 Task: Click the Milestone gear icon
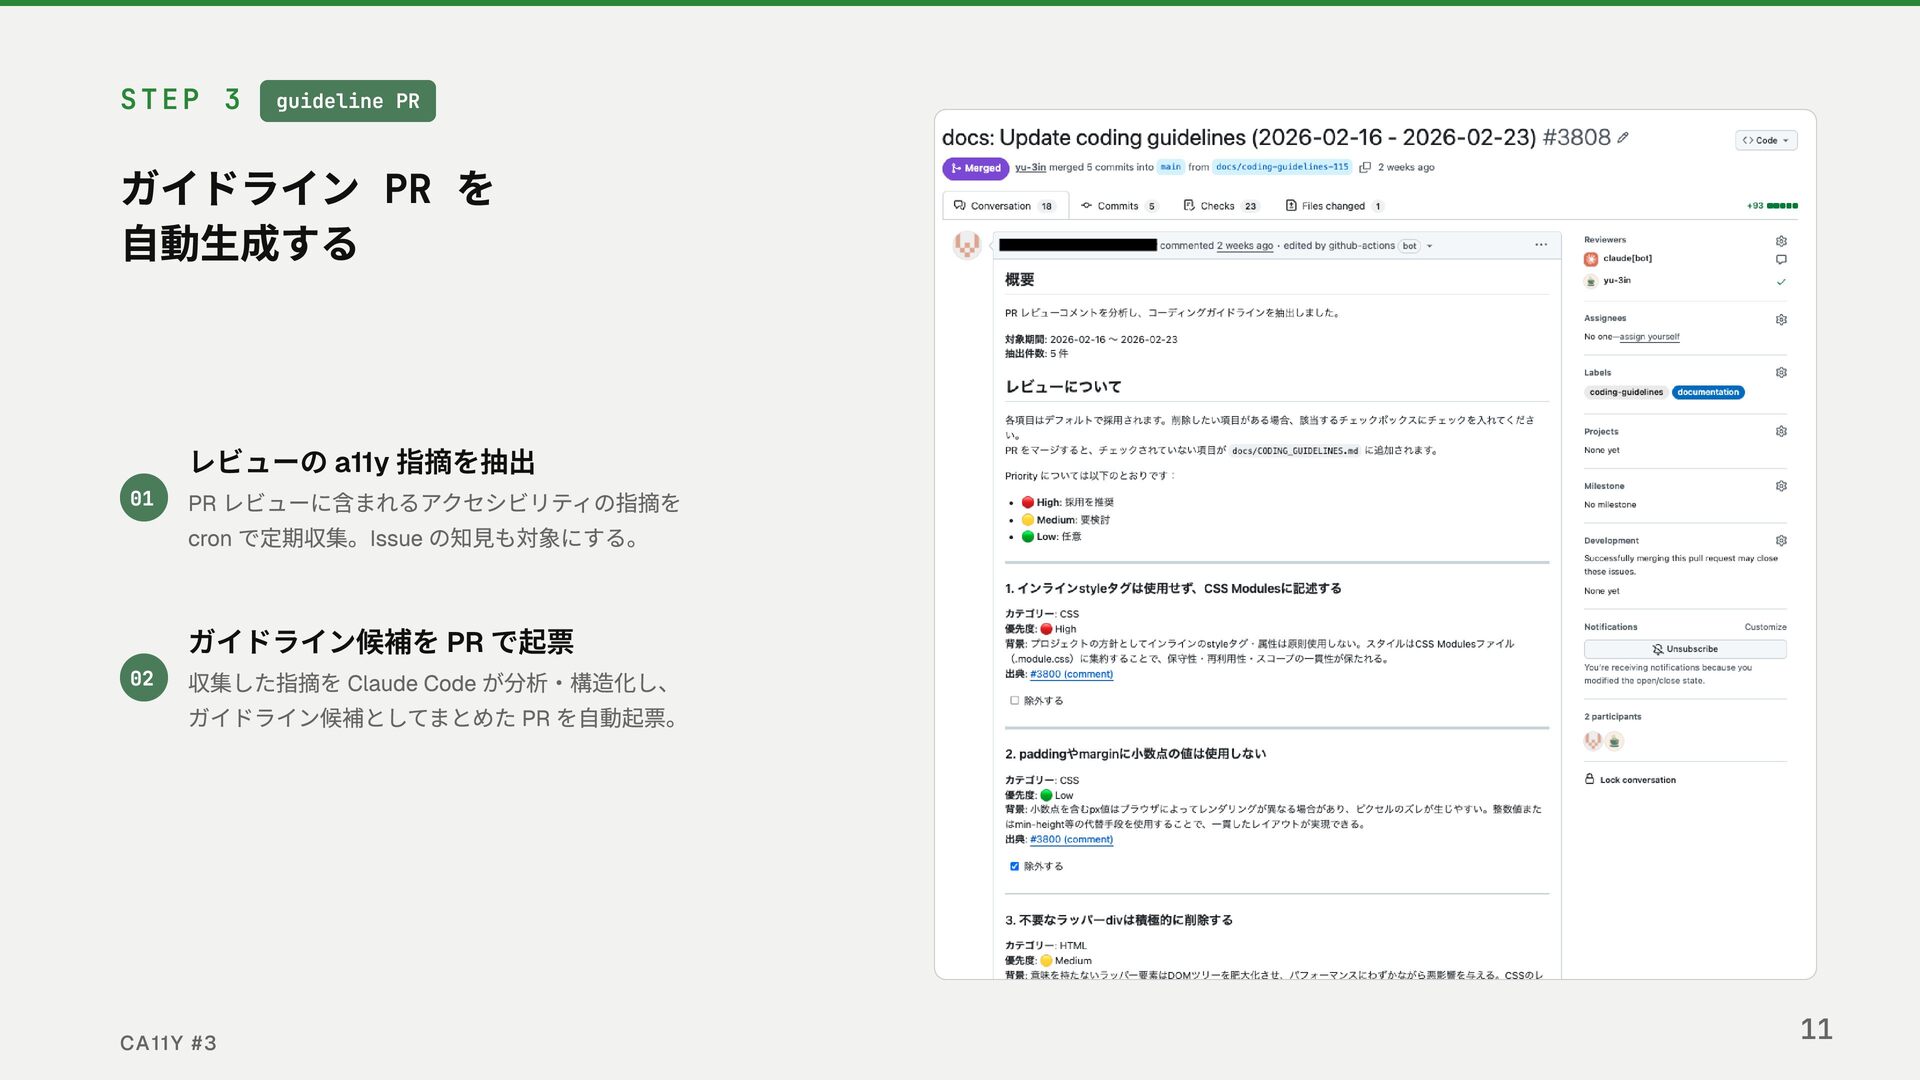click(x=1781, y=486)
